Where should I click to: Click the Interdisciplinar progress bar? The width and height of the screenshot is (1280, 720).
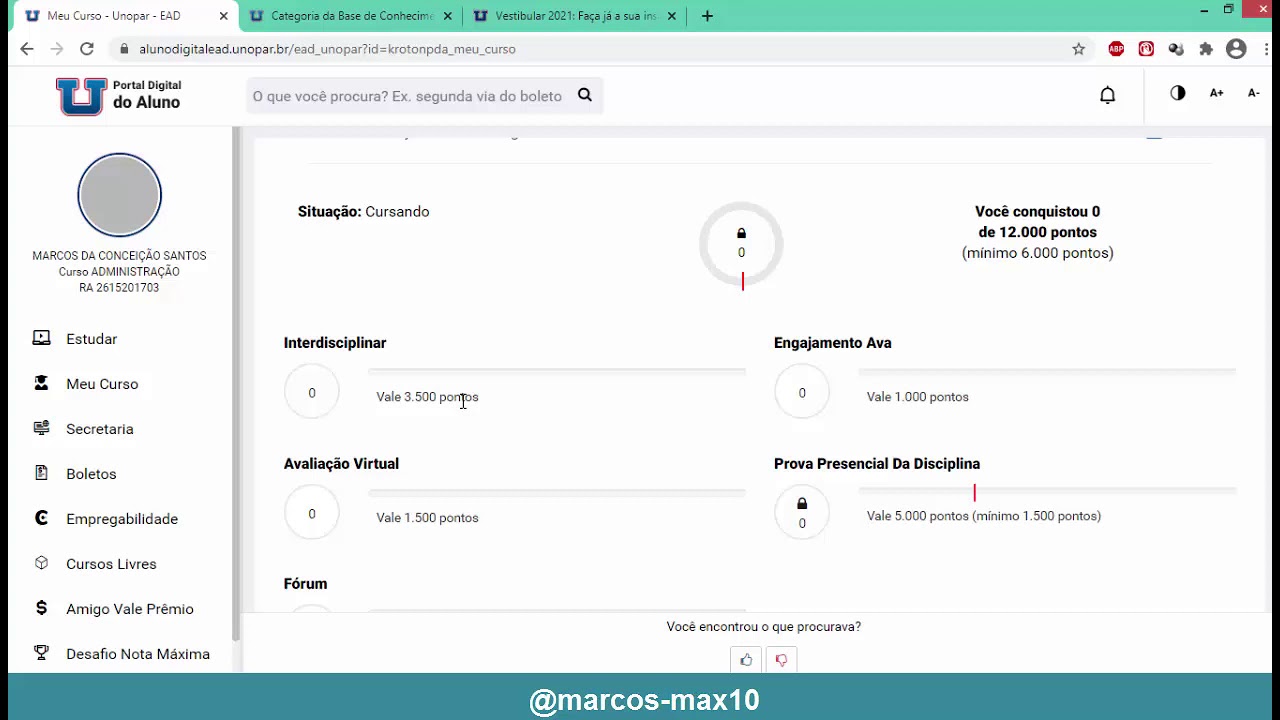coord(557,371)
